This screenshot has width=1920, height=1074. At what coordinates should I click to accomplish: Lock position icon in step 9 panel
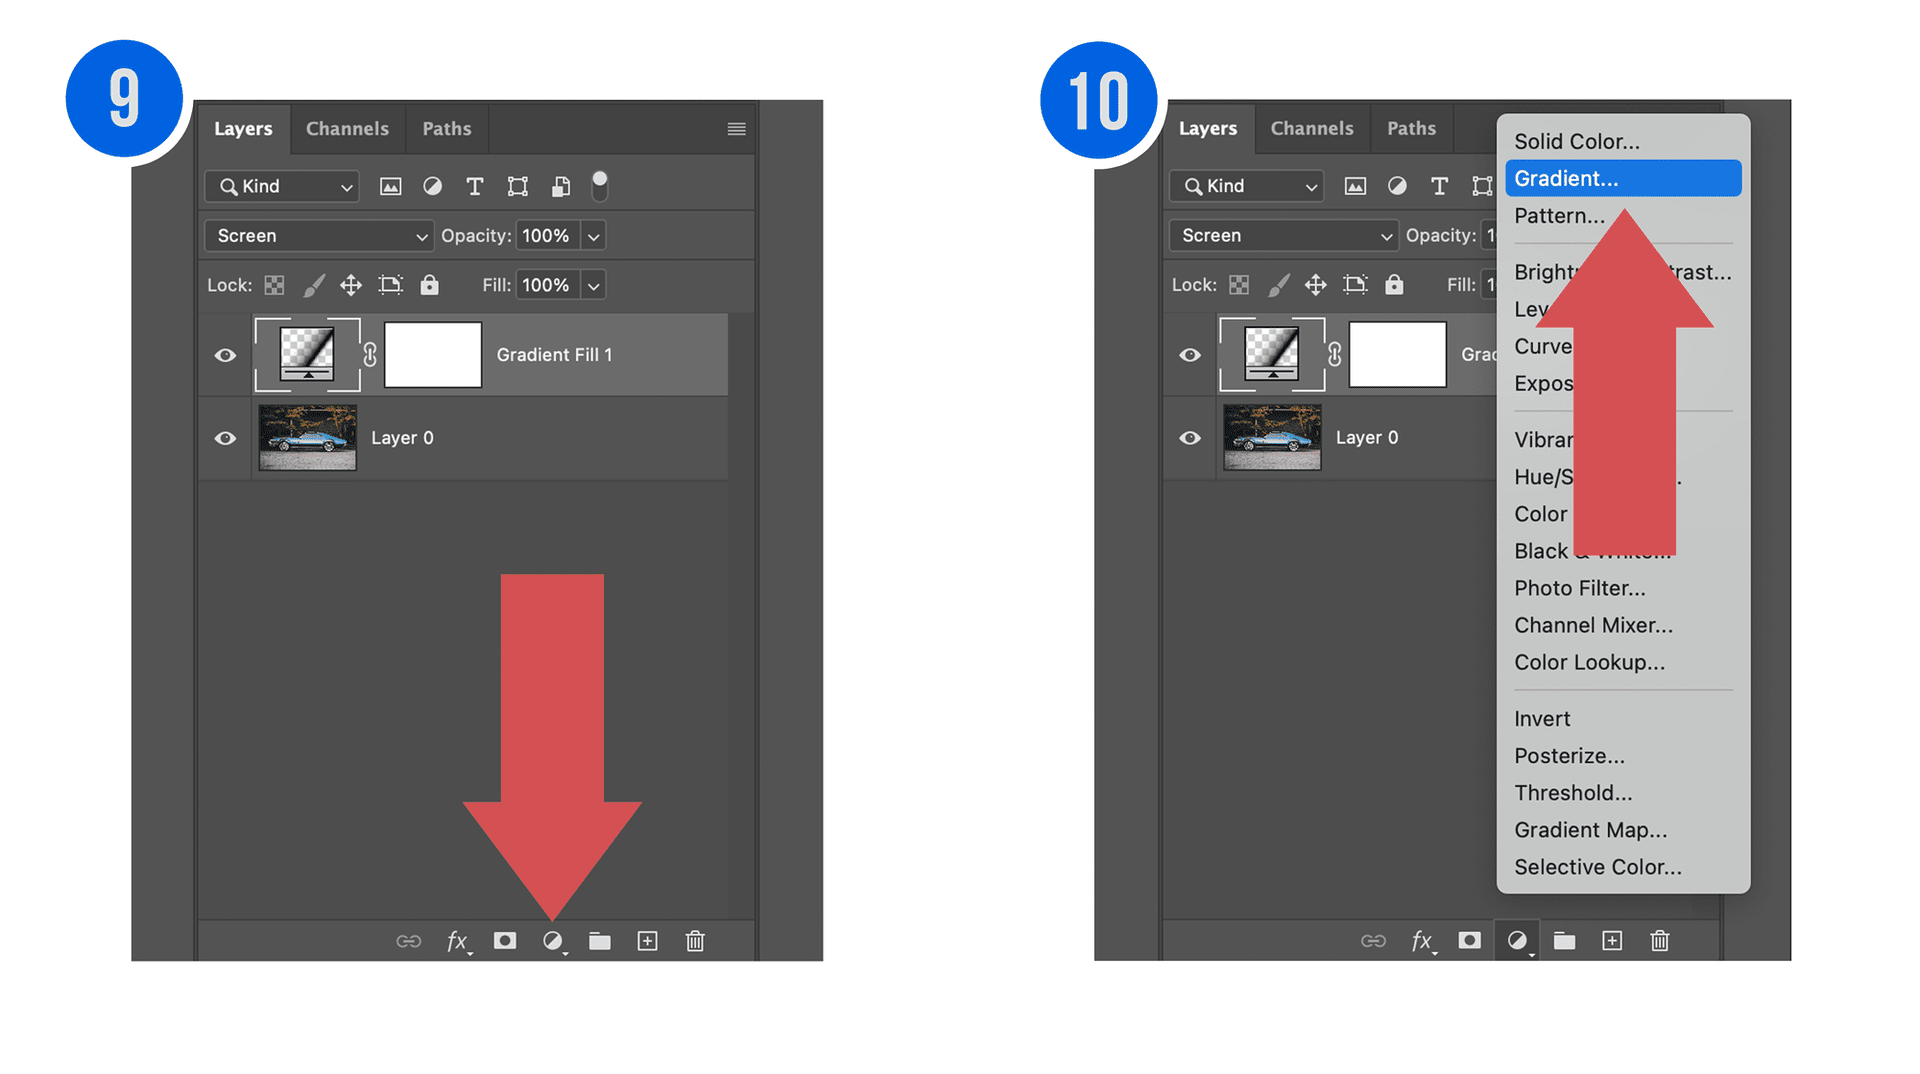point(350,285)
